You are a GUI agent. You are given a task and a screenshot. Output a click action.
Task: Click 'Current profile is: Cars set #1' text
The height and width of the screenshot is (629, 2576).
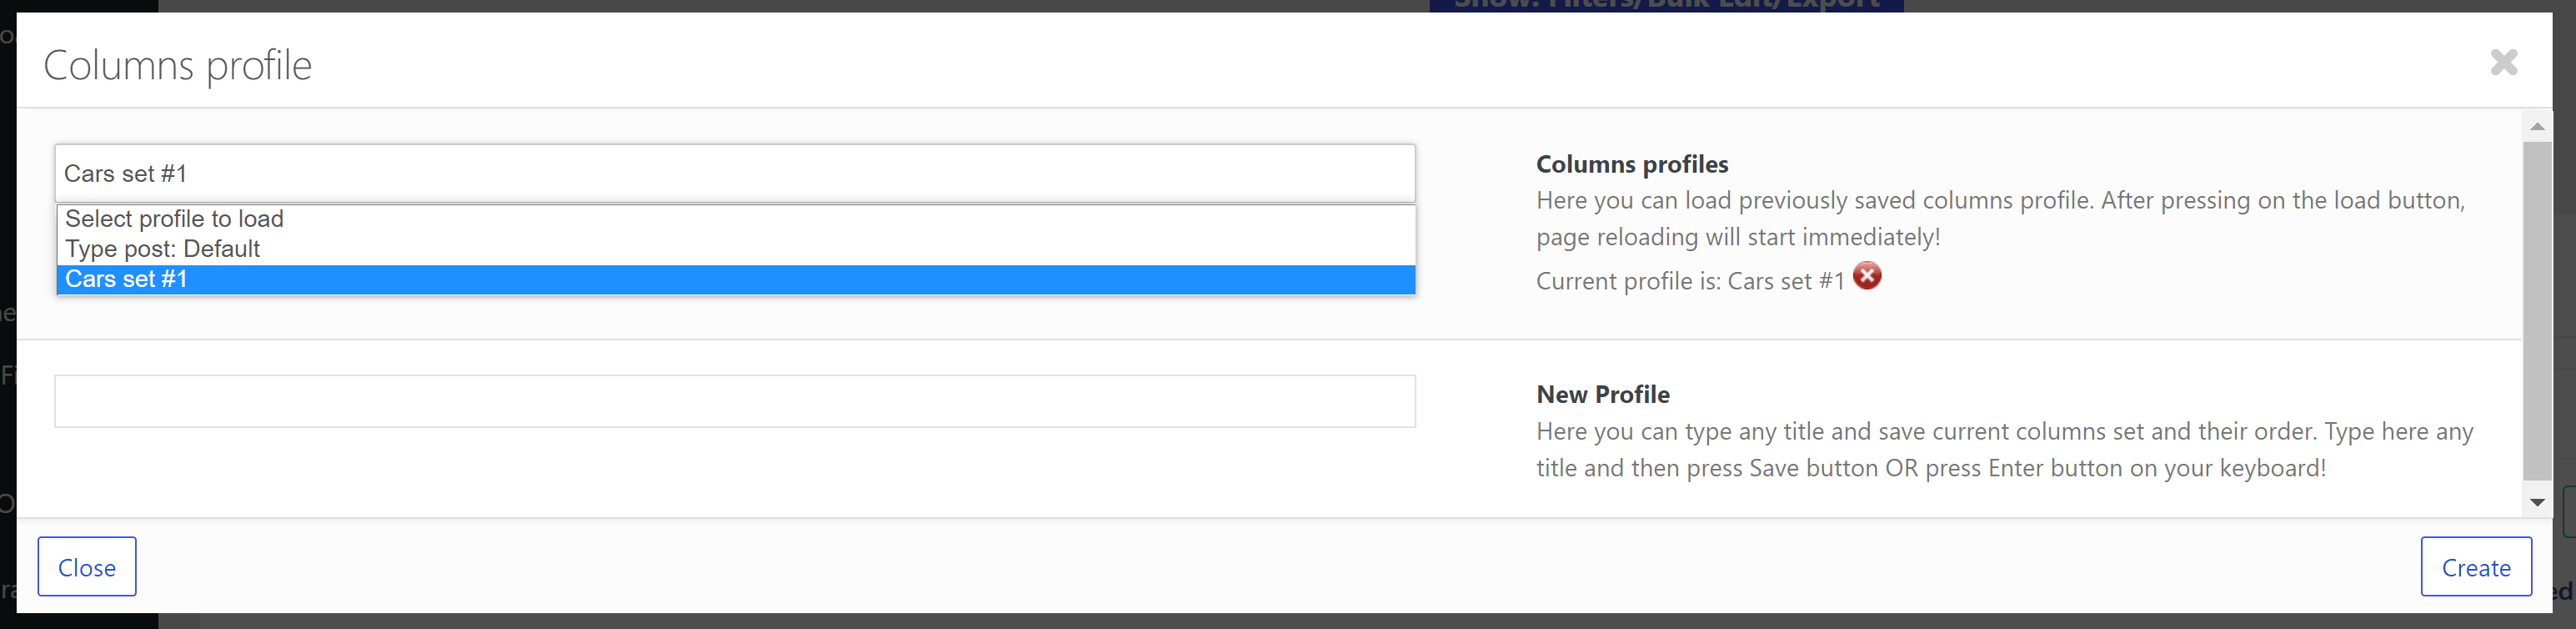pos(1690,281)
